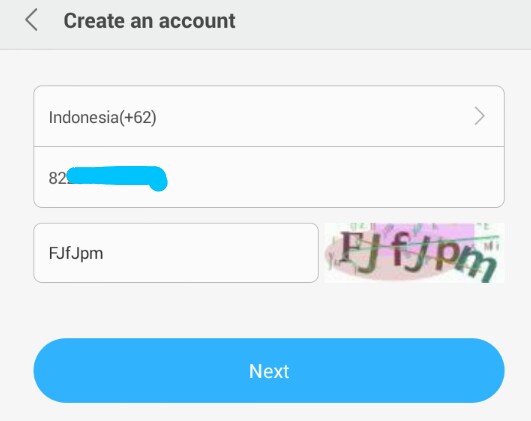This screenshot has height=421, width=531.
Task: Open the country picker chevron arrow
Action: pos(479,116)
